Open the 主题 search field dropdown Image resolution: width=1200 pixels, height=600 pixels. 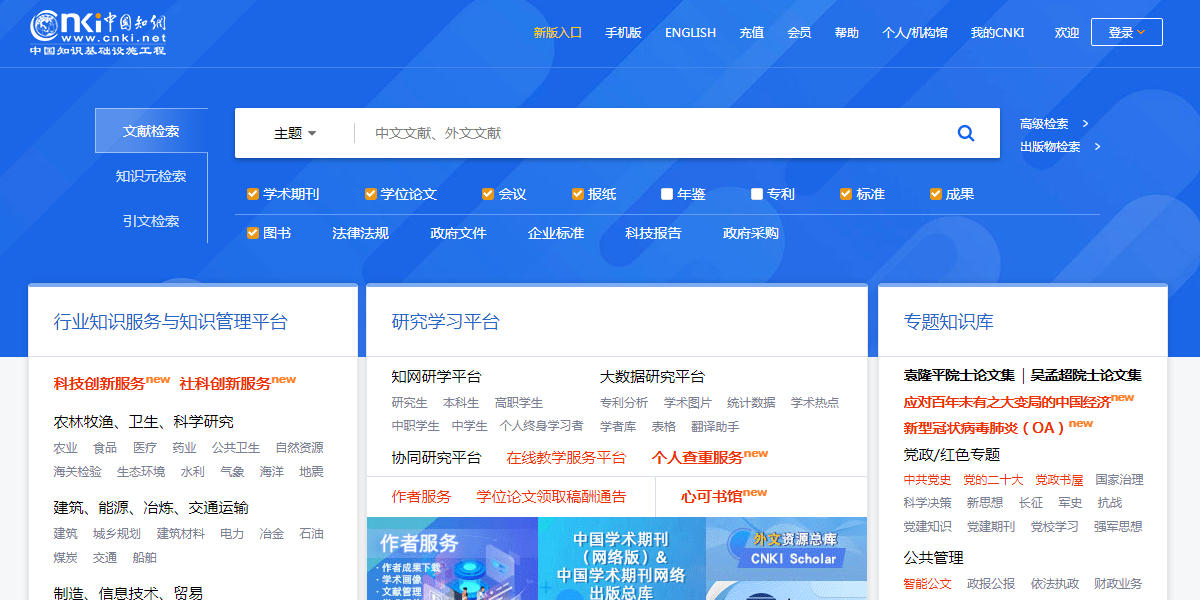[x=295, y=133]
